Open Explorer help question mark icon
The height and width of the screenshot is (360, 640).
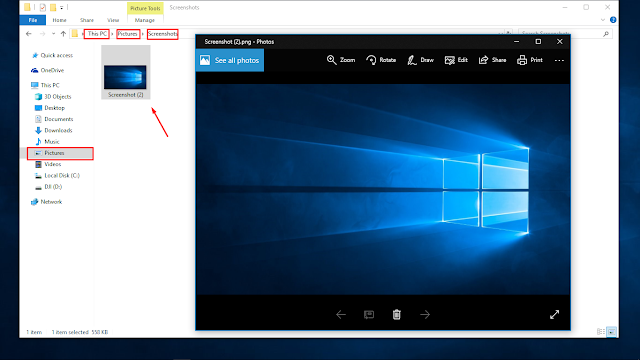[x=613, y=20]
